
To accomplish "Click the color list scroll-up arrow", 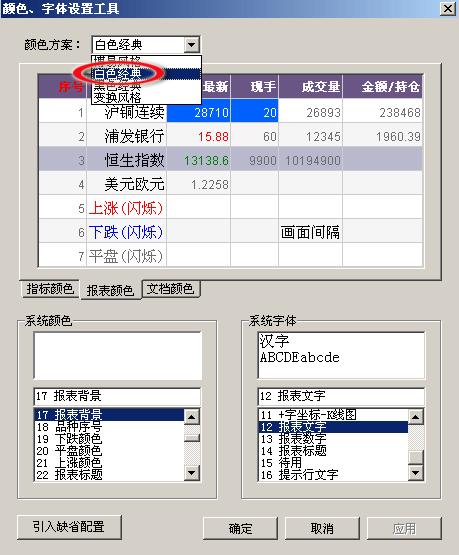I will (x=191, y=417).
